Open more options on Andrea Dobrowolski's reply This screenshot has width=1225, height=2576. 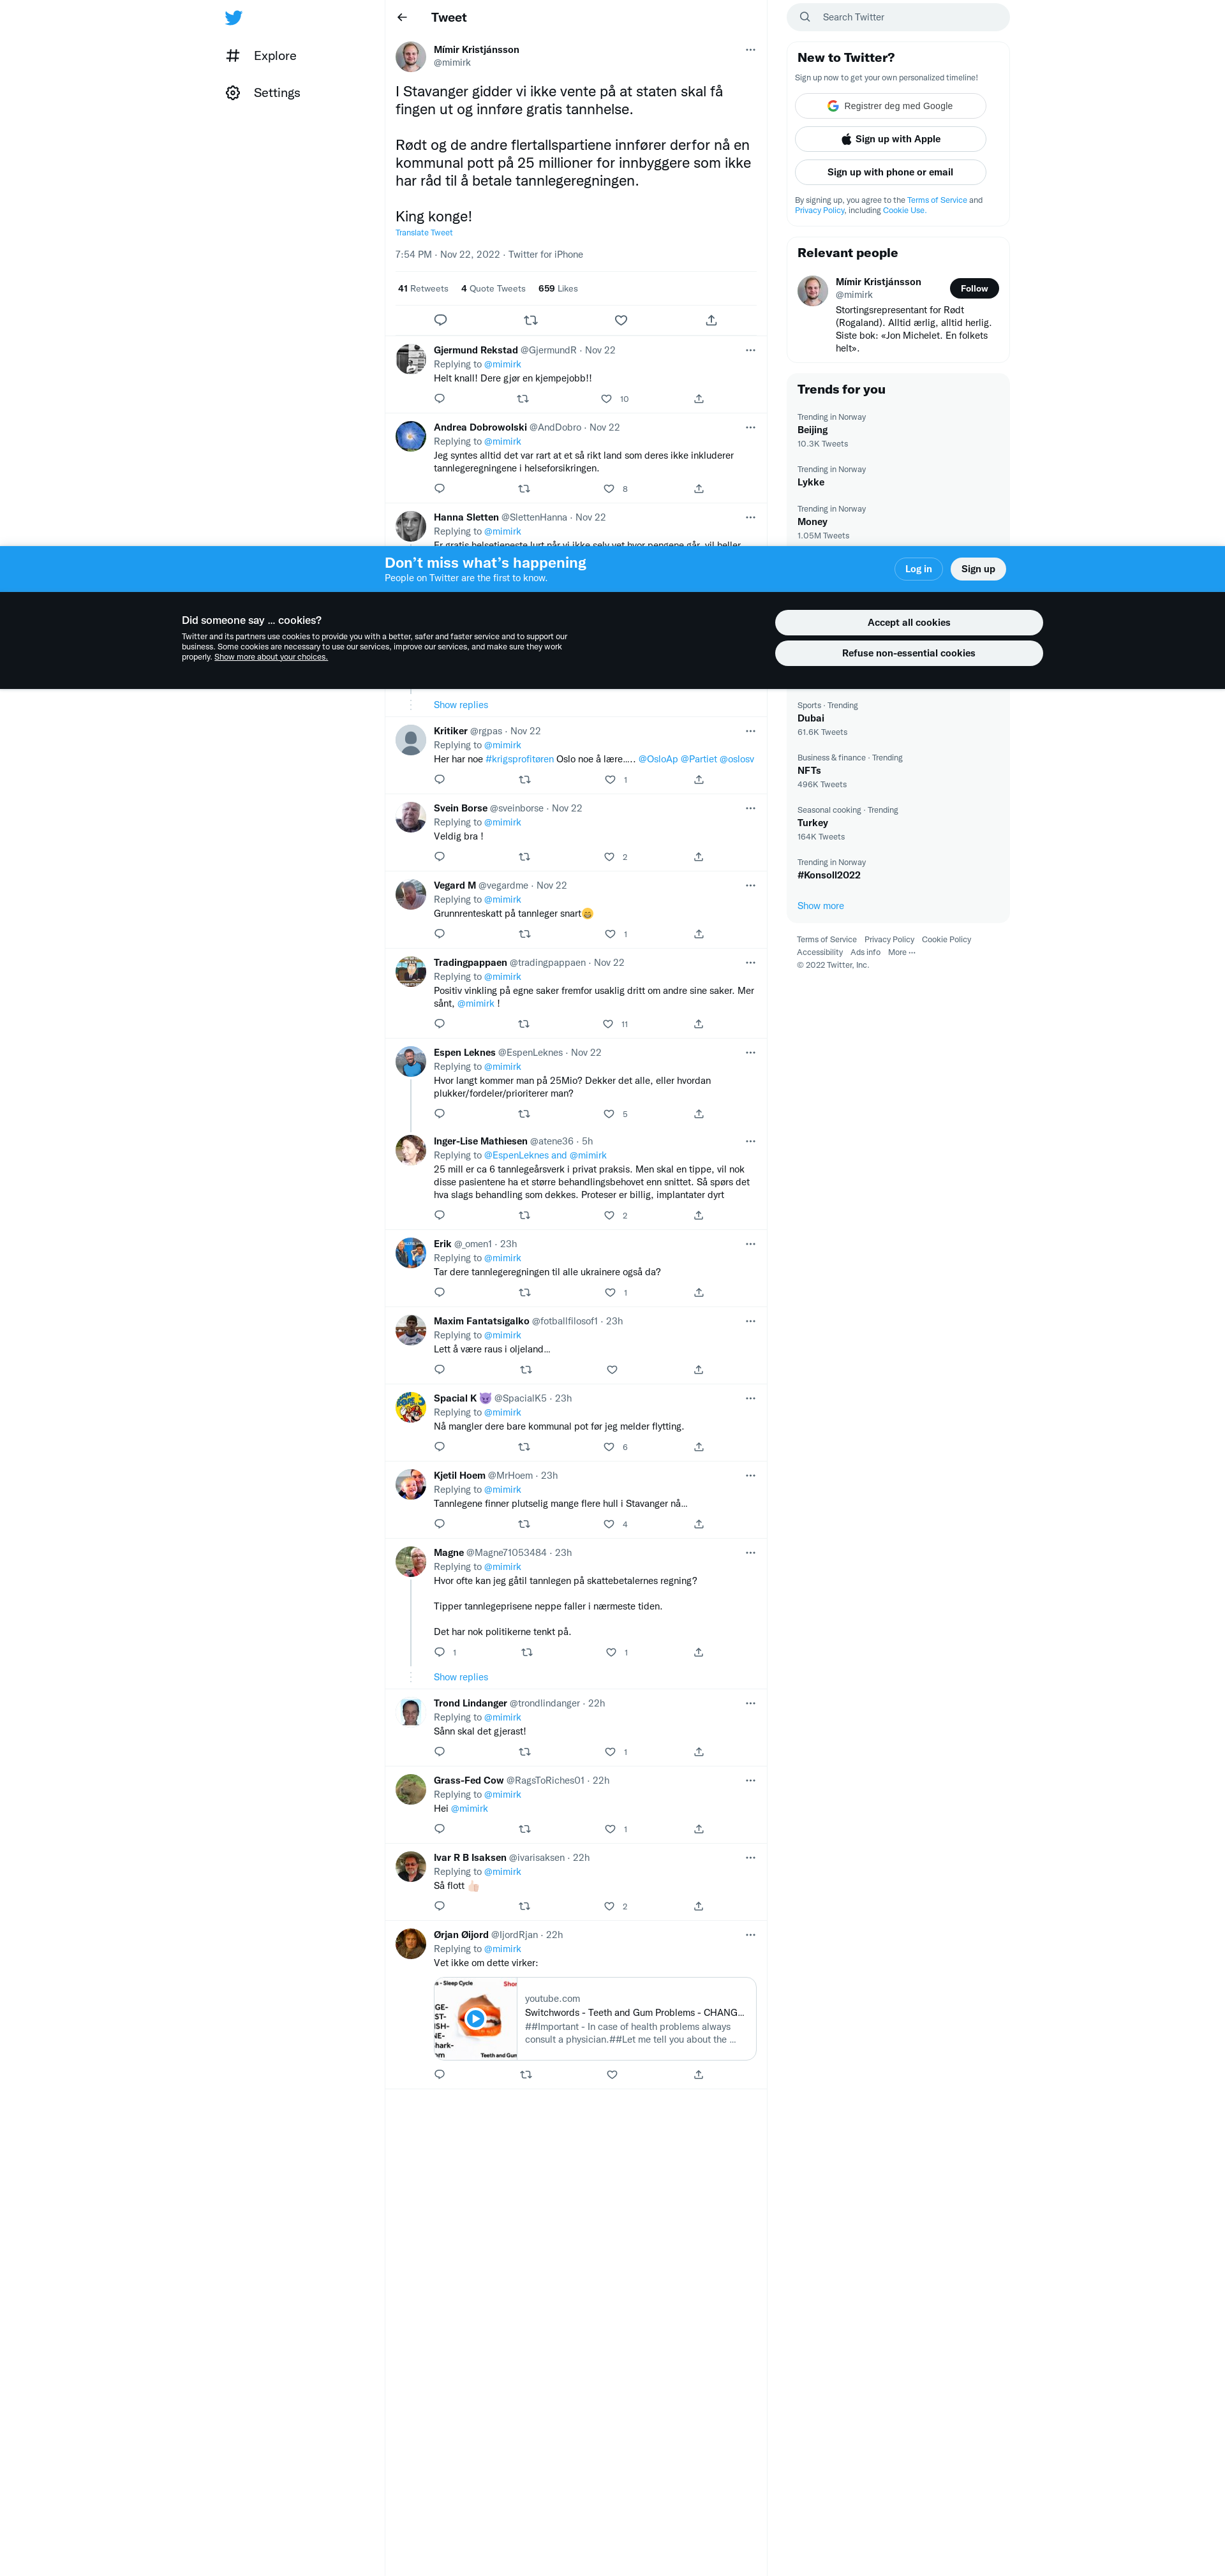point(750,427)
